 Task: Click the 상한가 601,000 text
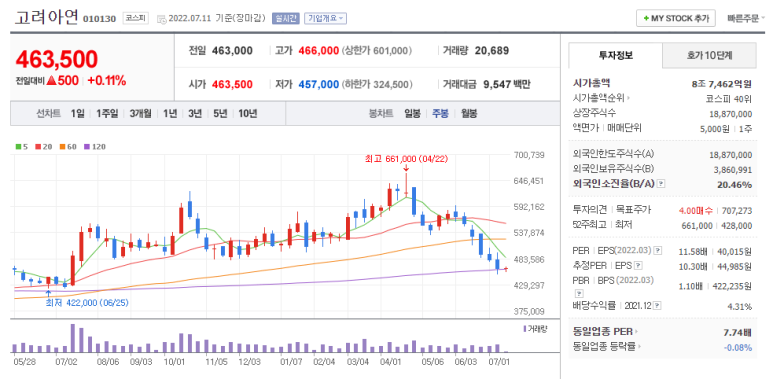377,51
